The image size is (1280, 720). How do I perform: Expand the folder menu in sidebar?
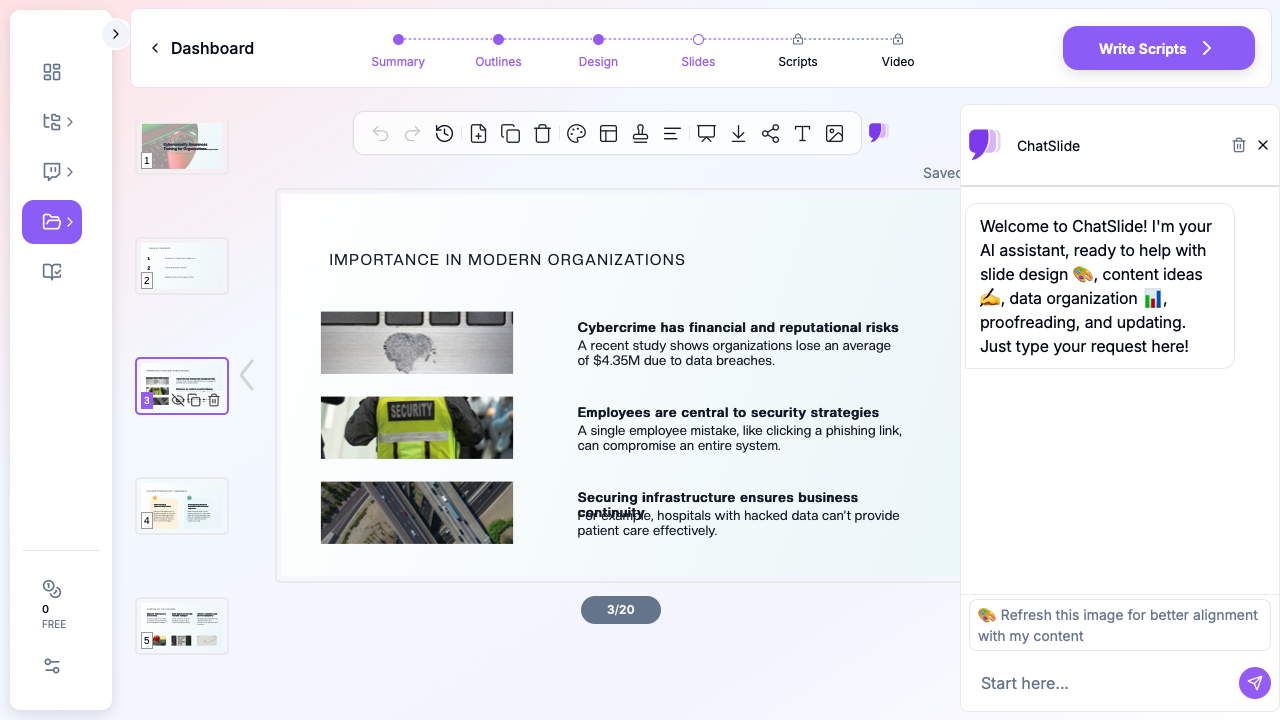pos(52,222)
